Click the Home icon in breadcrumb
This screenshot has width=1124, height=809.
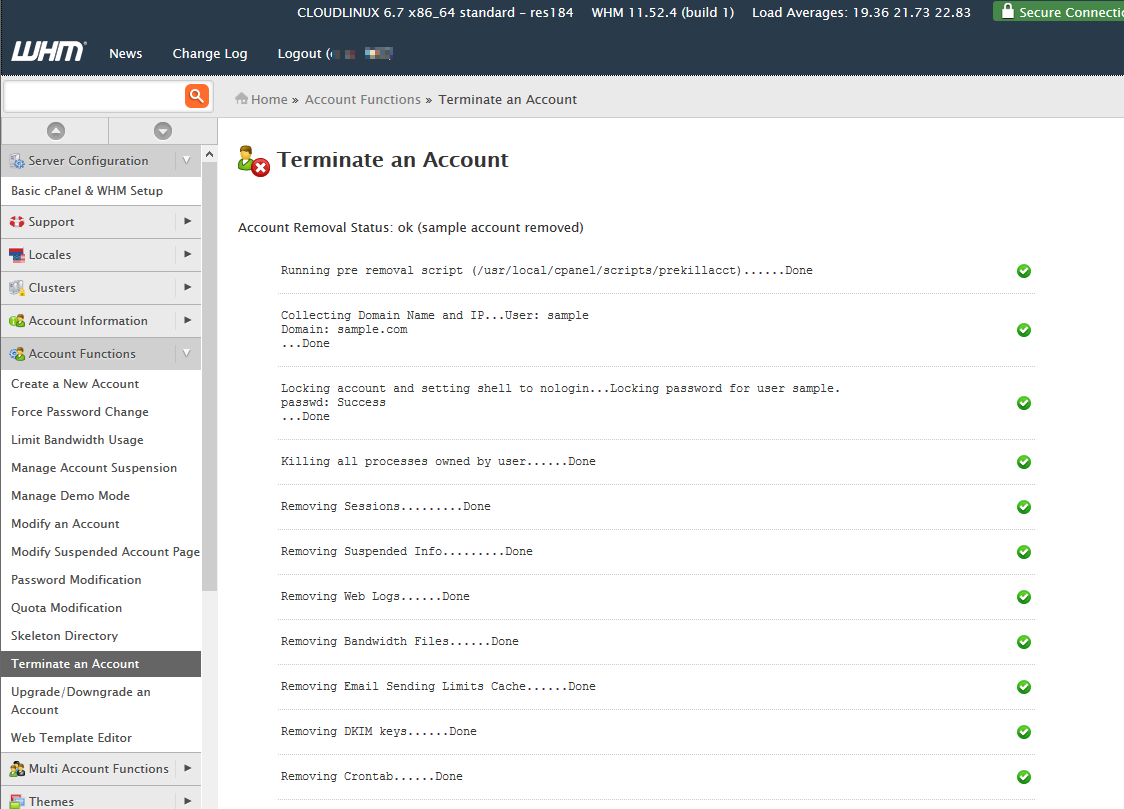click(242, 99)
